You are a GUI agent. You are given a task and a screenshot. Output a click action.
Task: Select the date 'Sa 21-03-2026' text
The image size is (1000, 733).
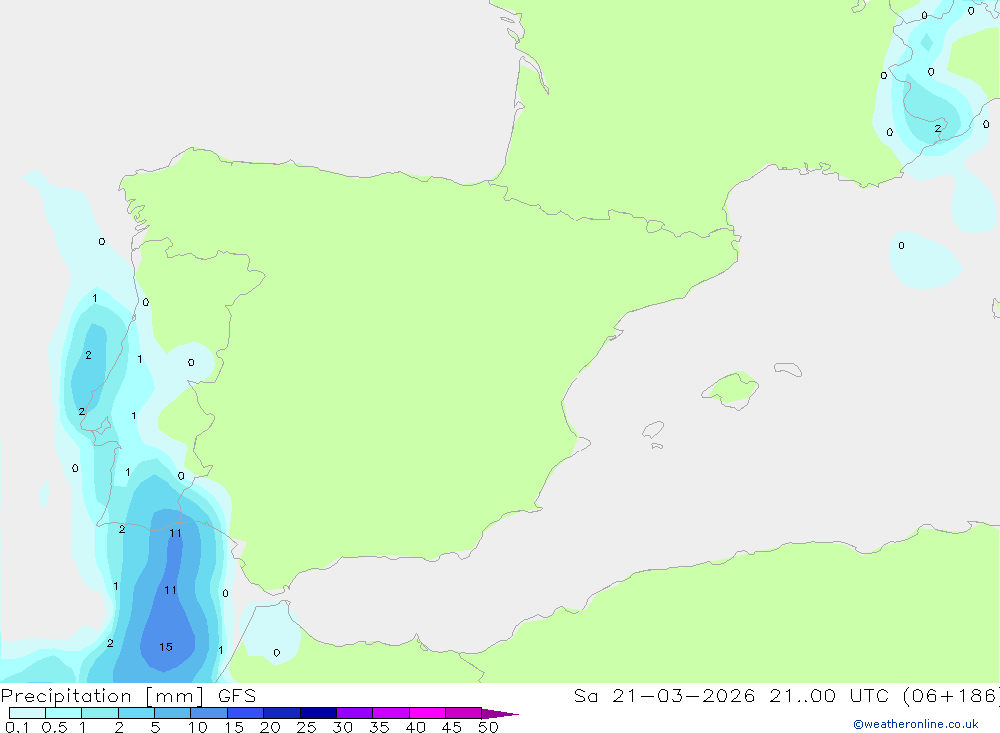(x=665, y=696)
